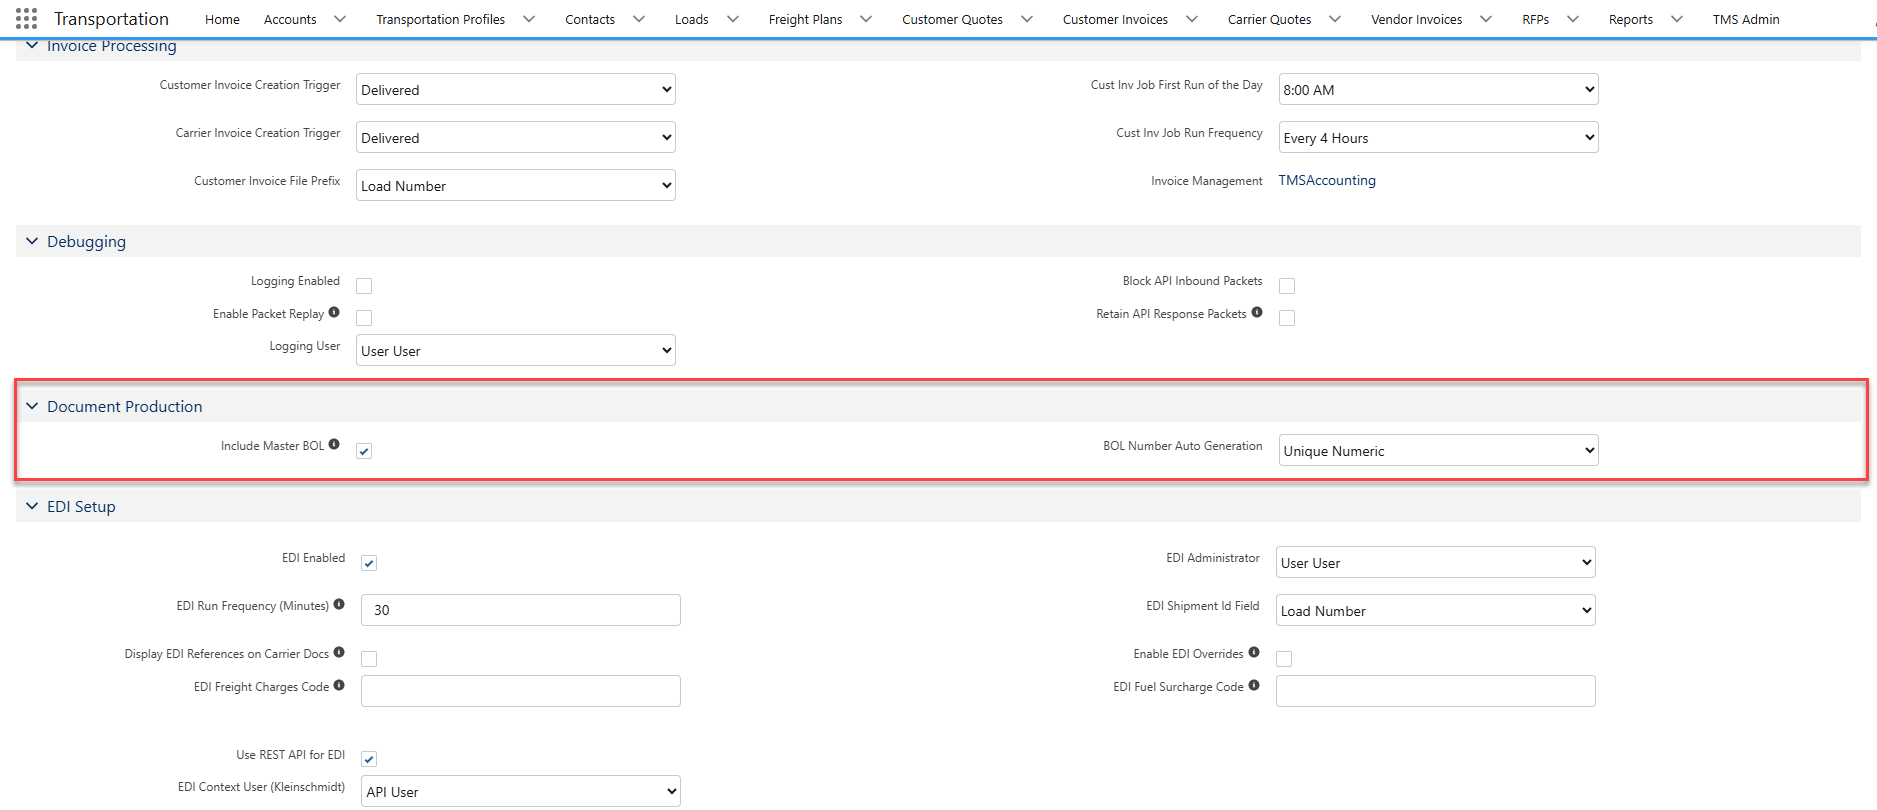Open Cust Inv Job Run Frequency dropdown
The width and height of the screenshot is (1877, 810).
1439,137
